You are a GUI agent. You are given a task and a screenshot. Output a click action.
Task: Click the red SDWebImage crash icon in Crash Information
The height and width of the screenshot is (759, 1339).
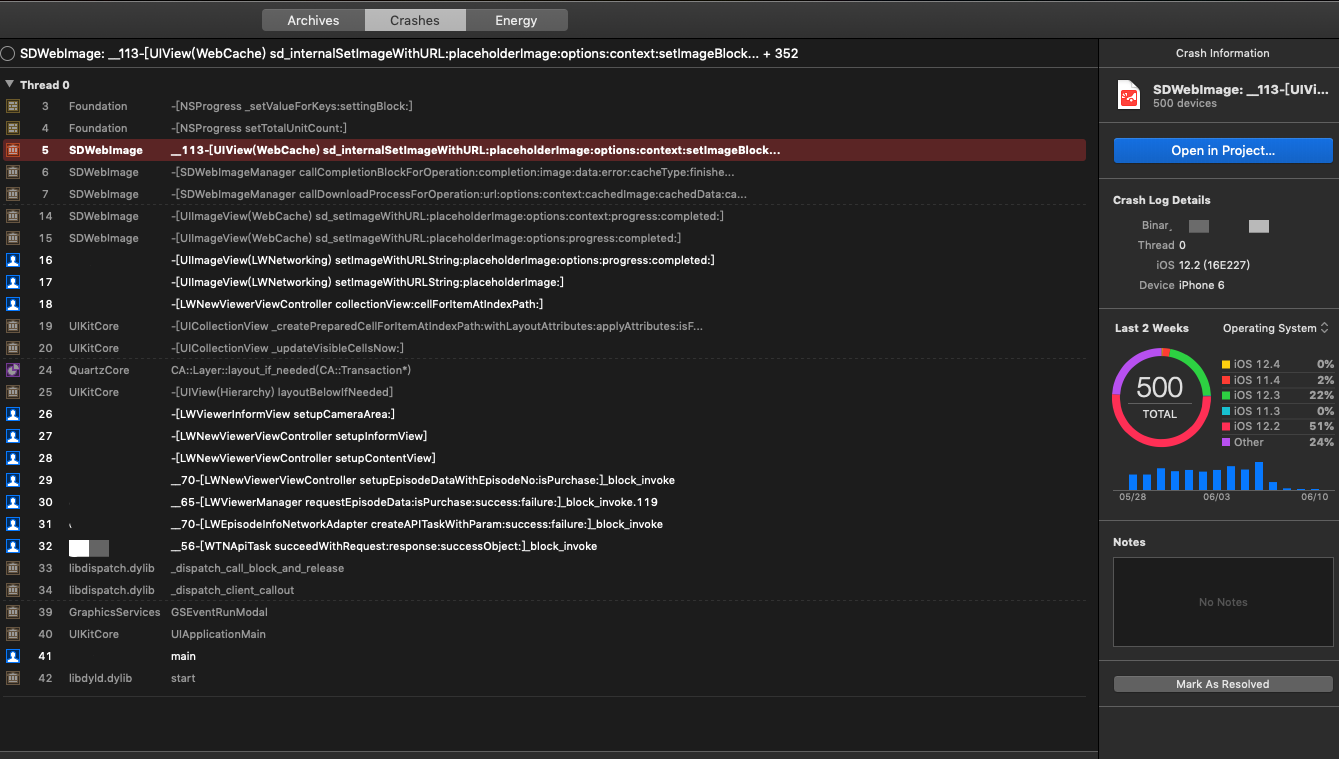pos(1127,94)
